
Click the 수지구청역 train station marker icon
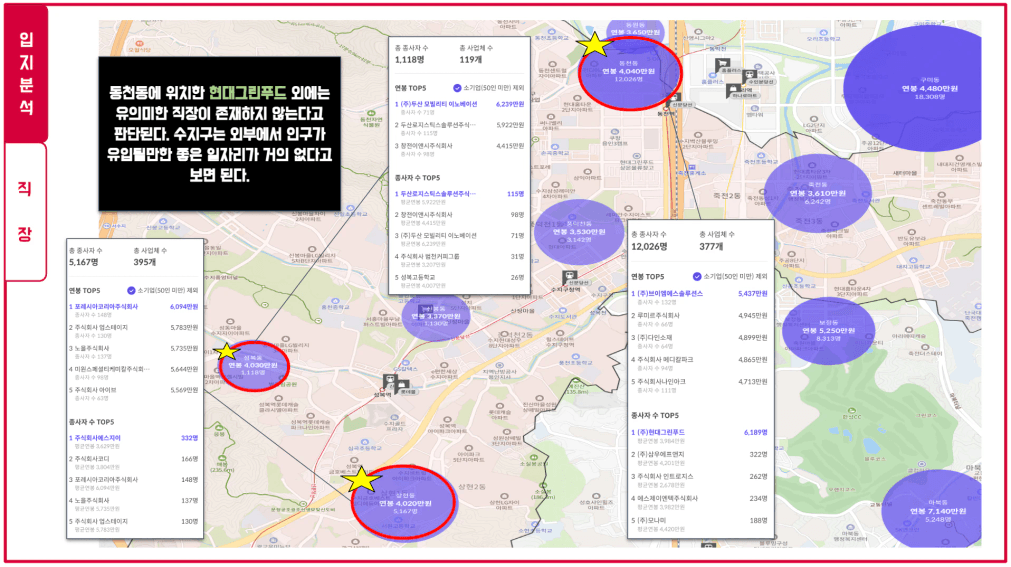[x=570, y=279]
